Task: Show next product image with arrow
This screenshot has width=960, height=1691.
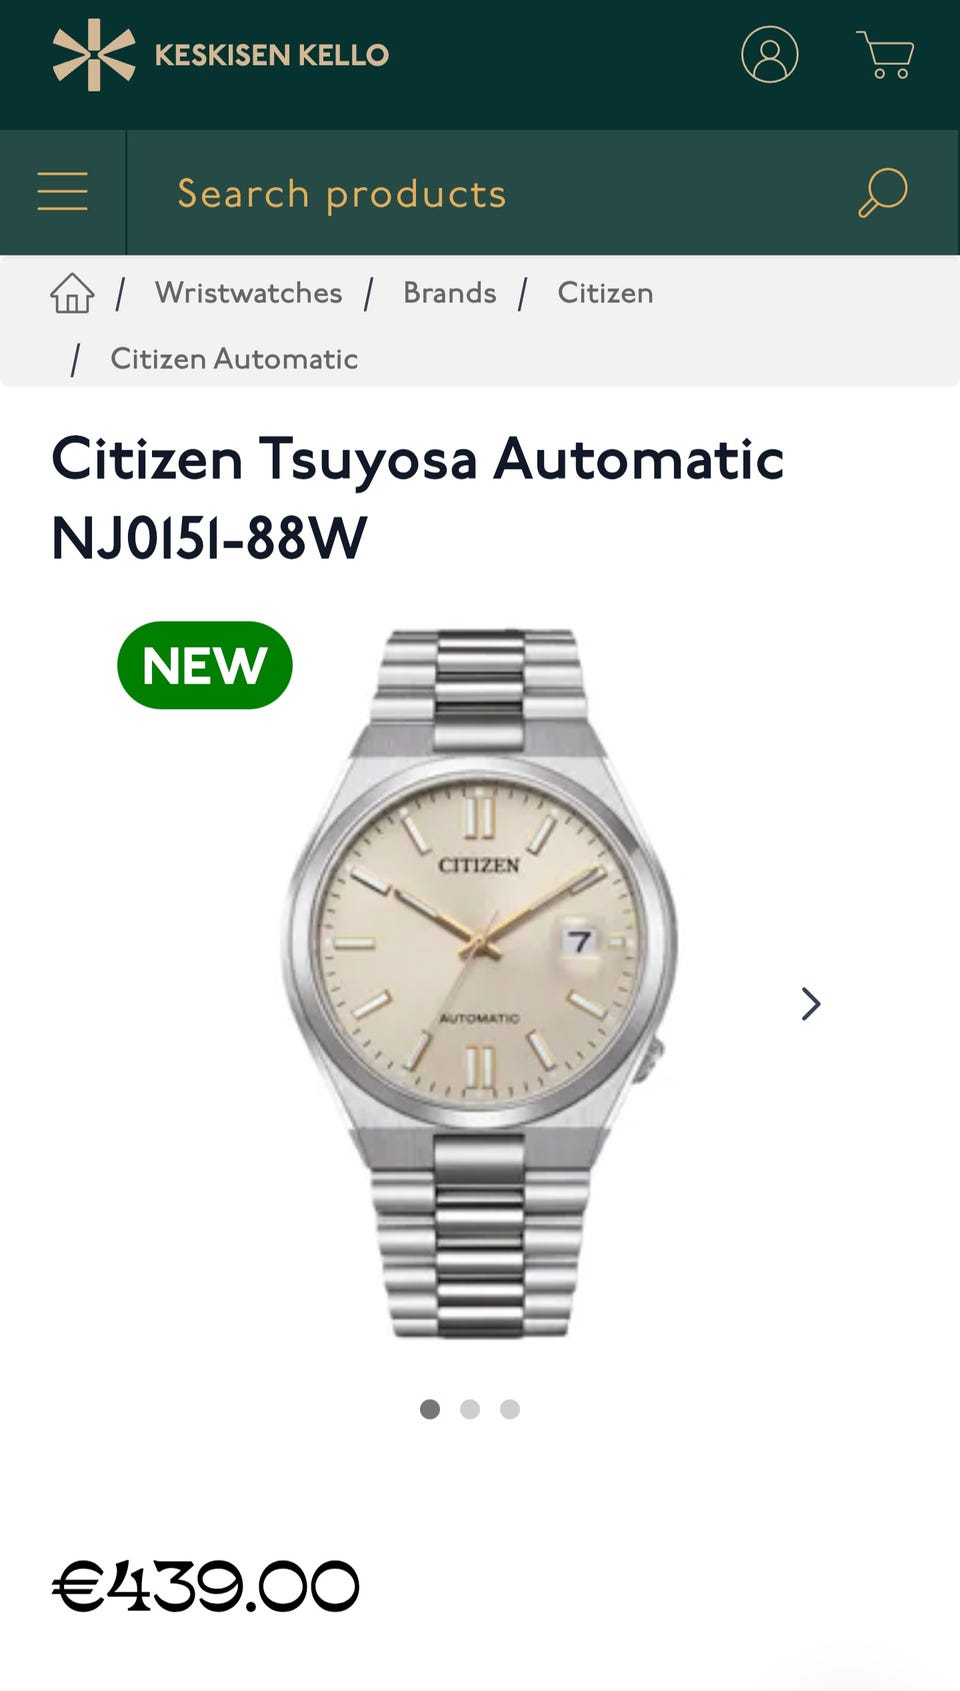Action: tap(811, 1003)
